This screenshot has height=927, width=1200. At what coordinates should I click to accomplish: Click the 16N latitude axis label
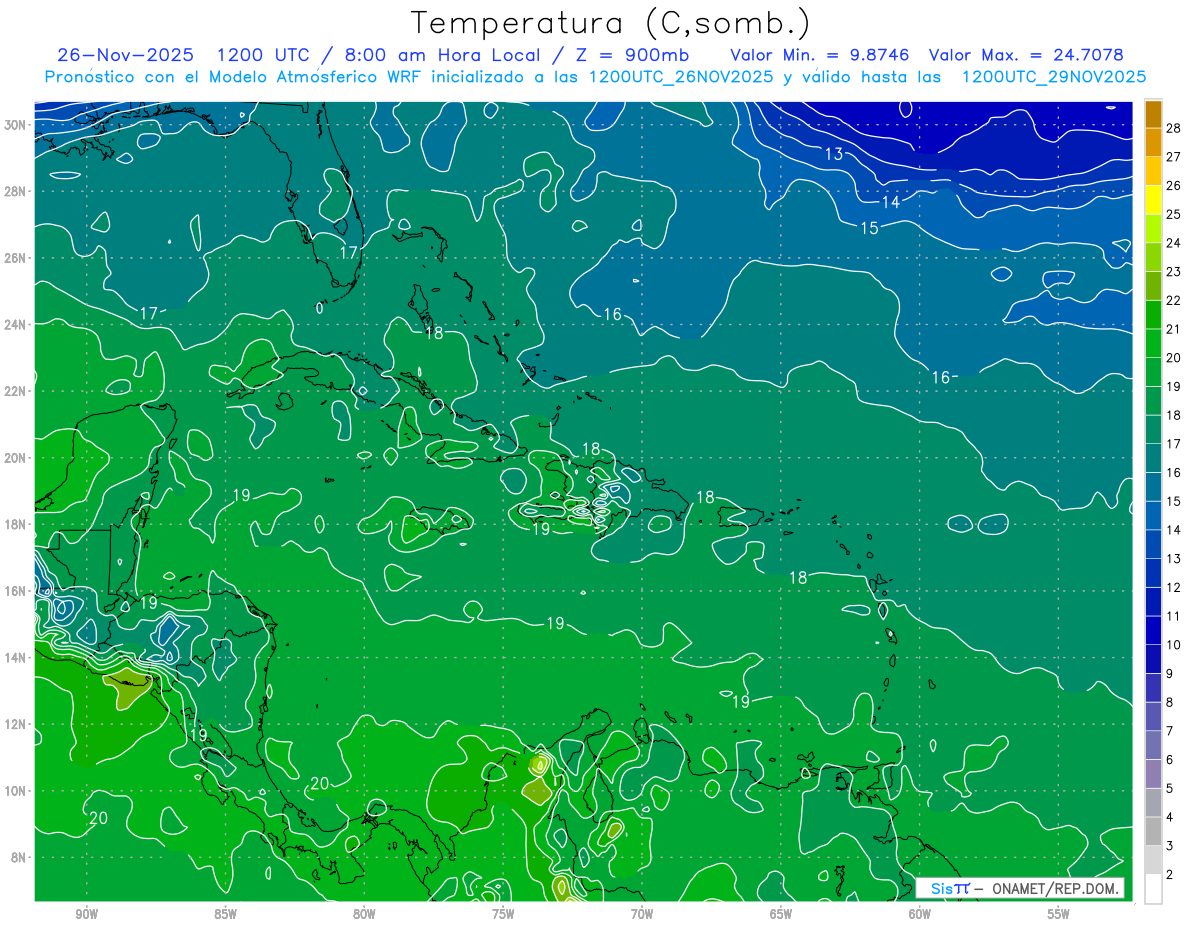[x=16, y=590]
